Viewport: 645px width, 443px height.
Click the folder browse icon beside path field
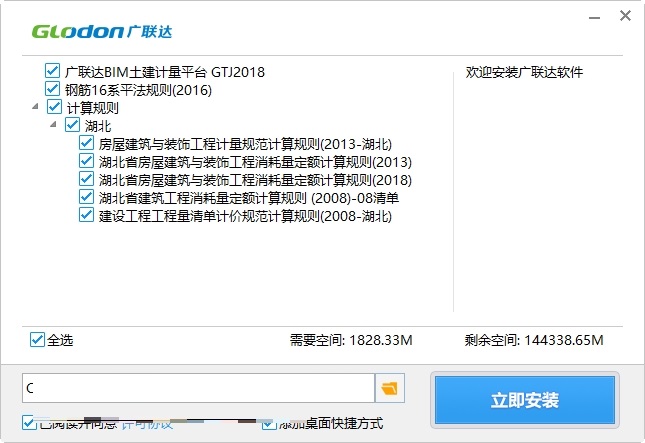[x=388, y=387]
